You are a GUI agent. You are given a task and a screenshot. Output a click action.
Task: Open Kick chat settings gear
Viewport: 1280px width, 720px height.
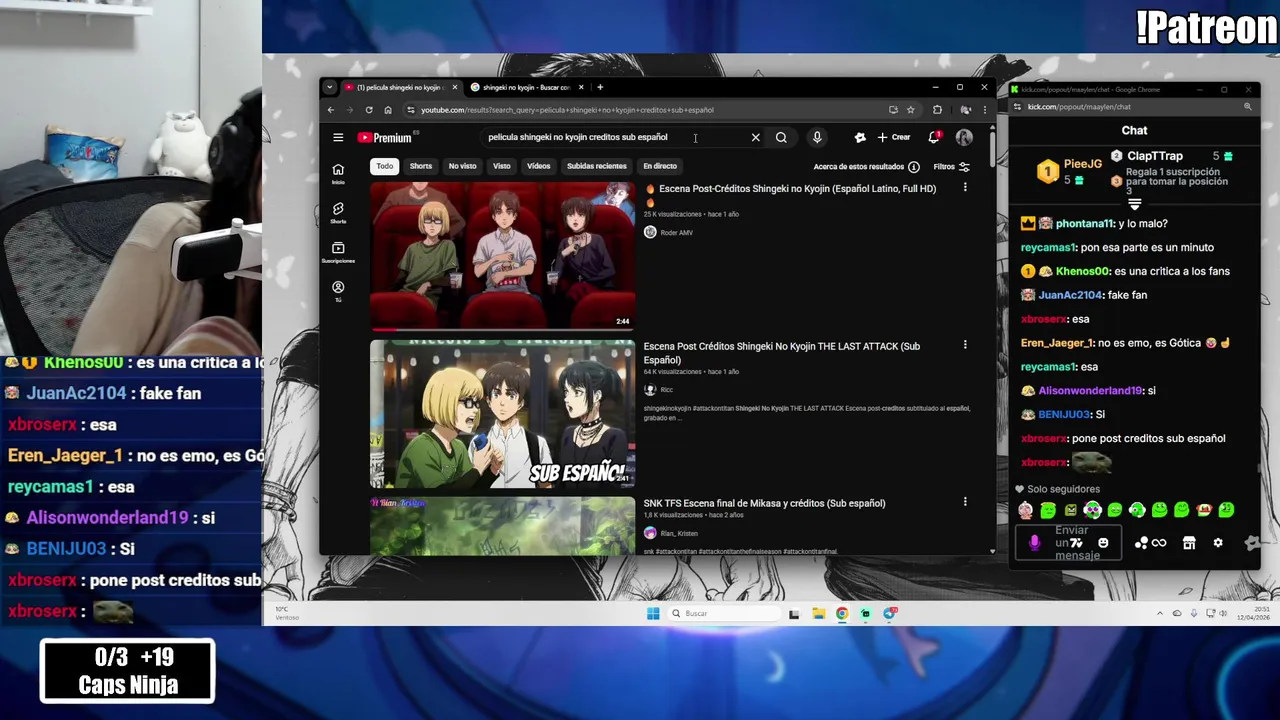pyautogui.click(x=1217, y=543)
